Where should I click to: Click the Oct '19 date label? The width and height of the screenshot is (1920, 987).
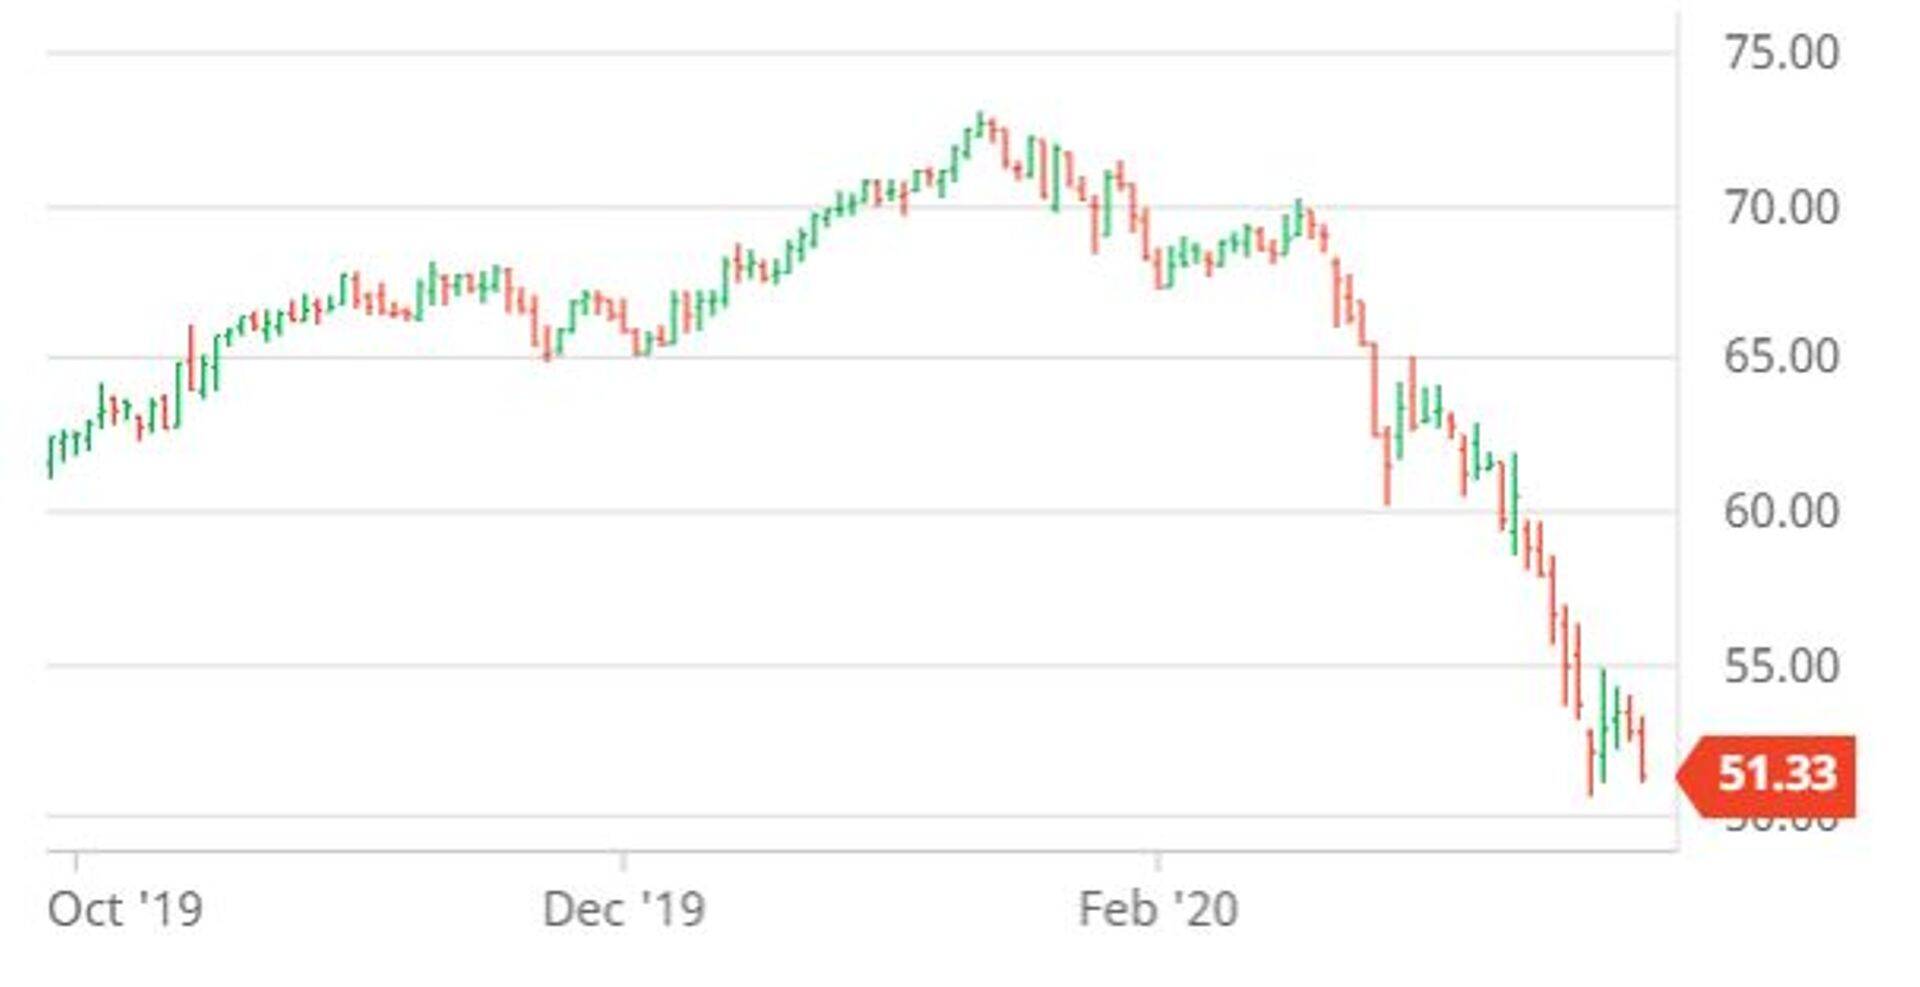(125, 909)
